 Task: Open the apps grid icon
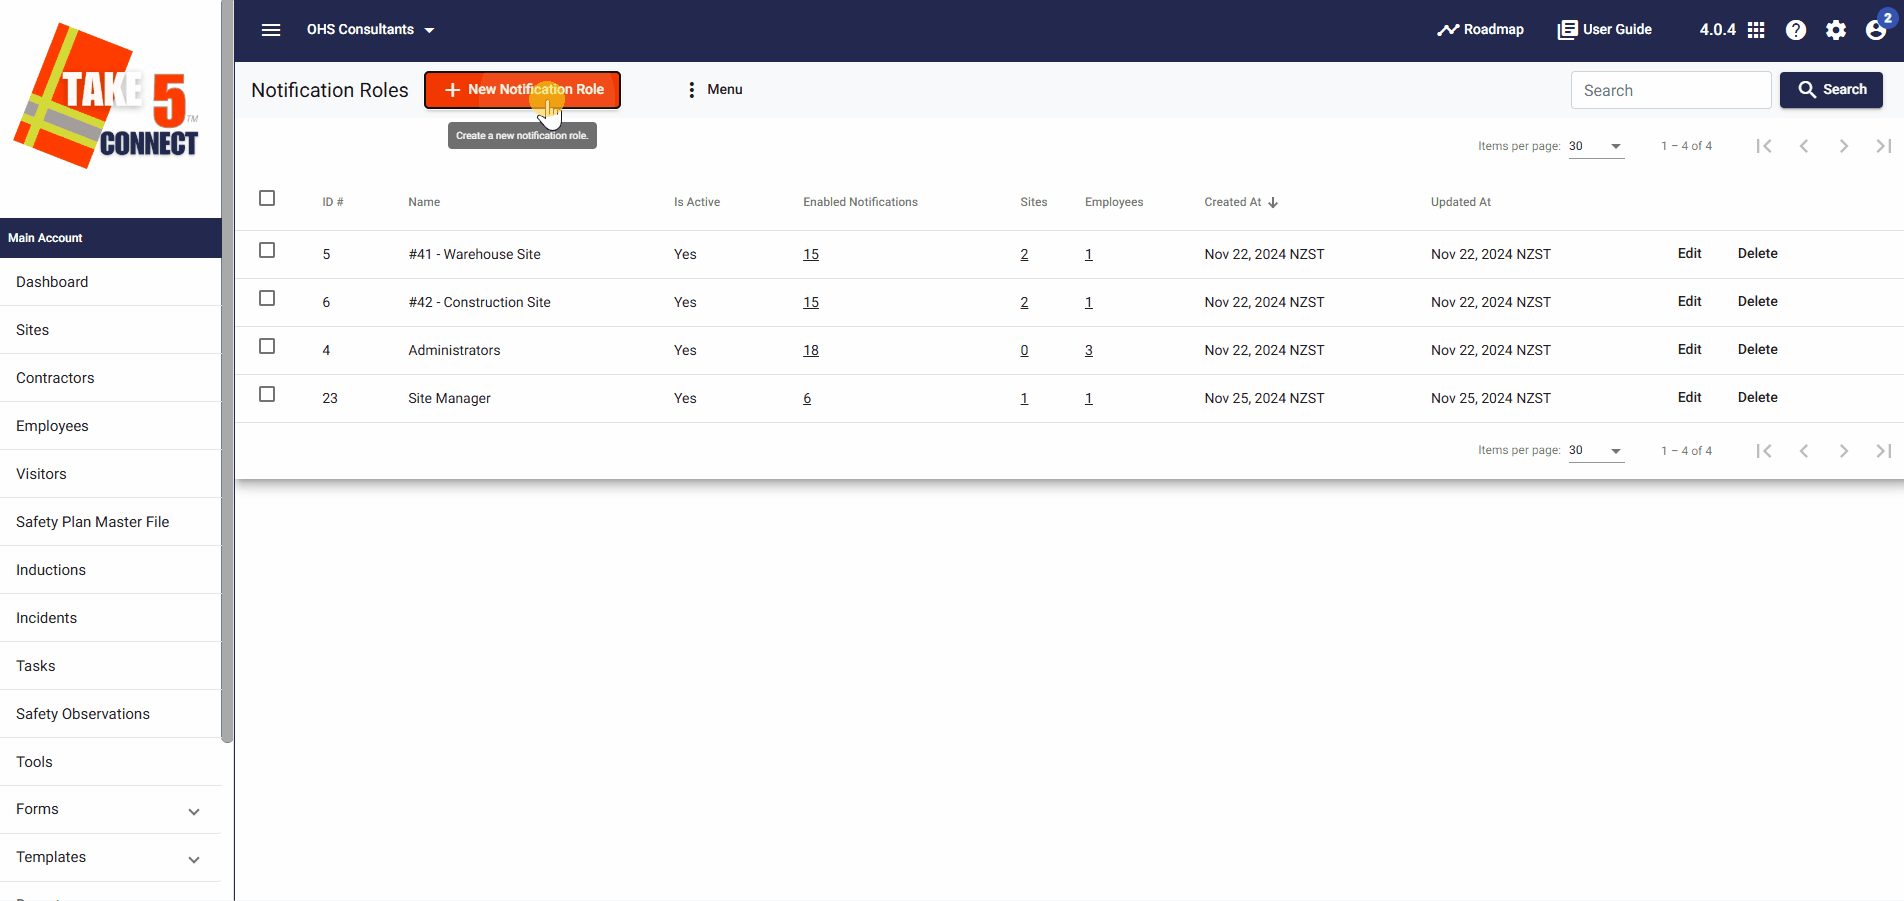1756,30
